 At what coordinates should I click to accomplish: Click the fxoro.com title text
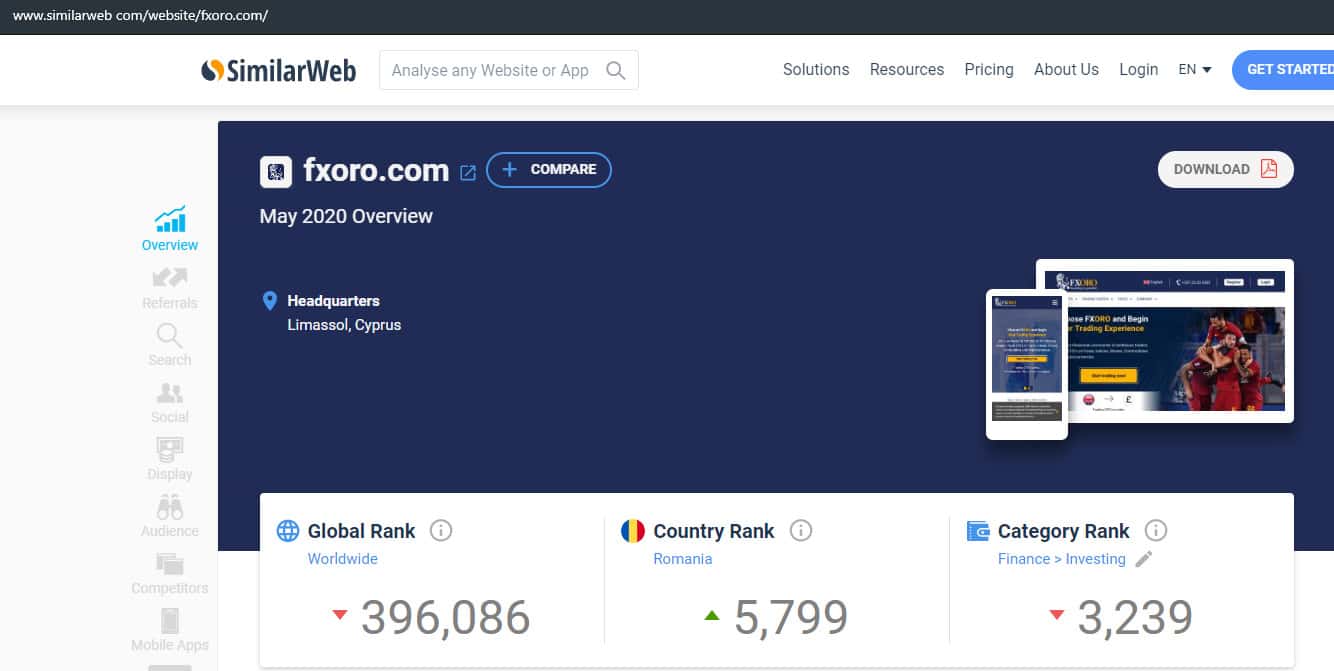click(376, 170)
